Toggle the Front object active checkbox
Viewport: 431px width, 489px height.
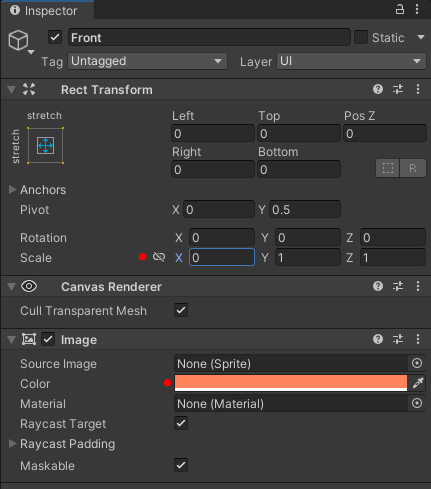coord(55,37)
